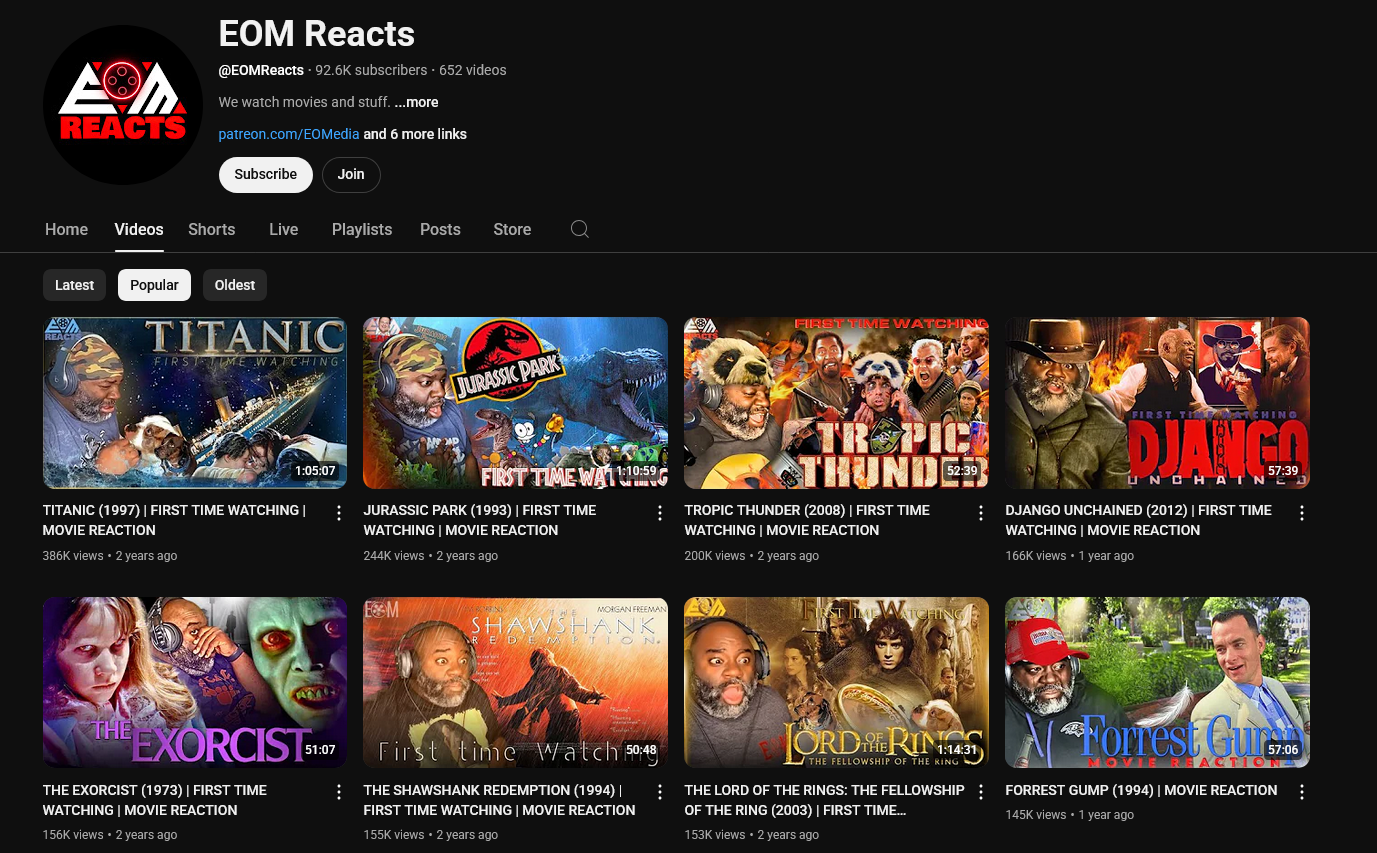Click the Join membership button
Screen dimensions: 1377x853
click(351, 174)
